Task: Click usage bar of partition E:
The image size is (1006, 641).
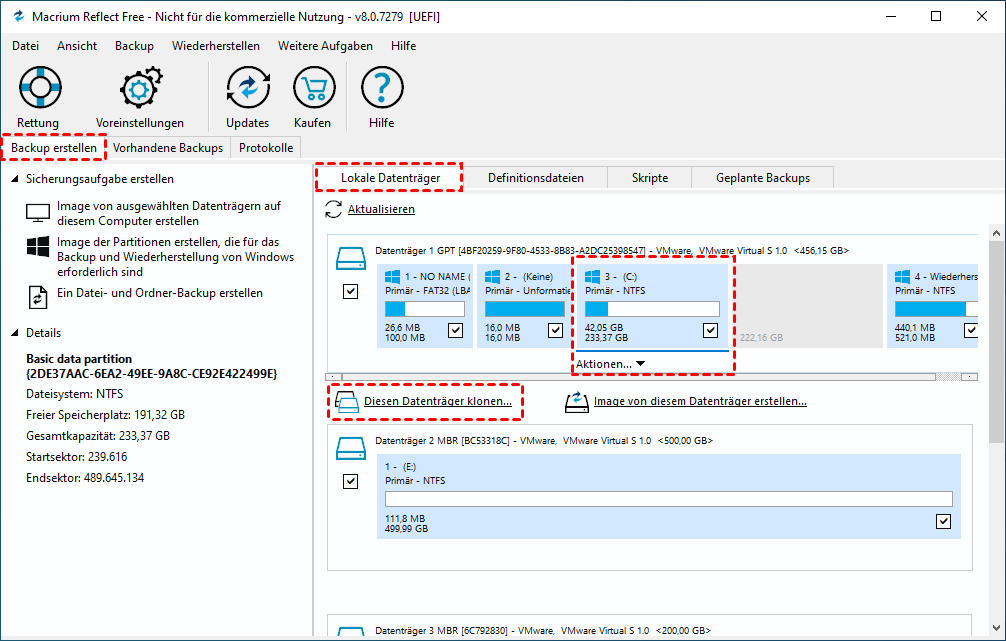Action: tap(669, 499)
